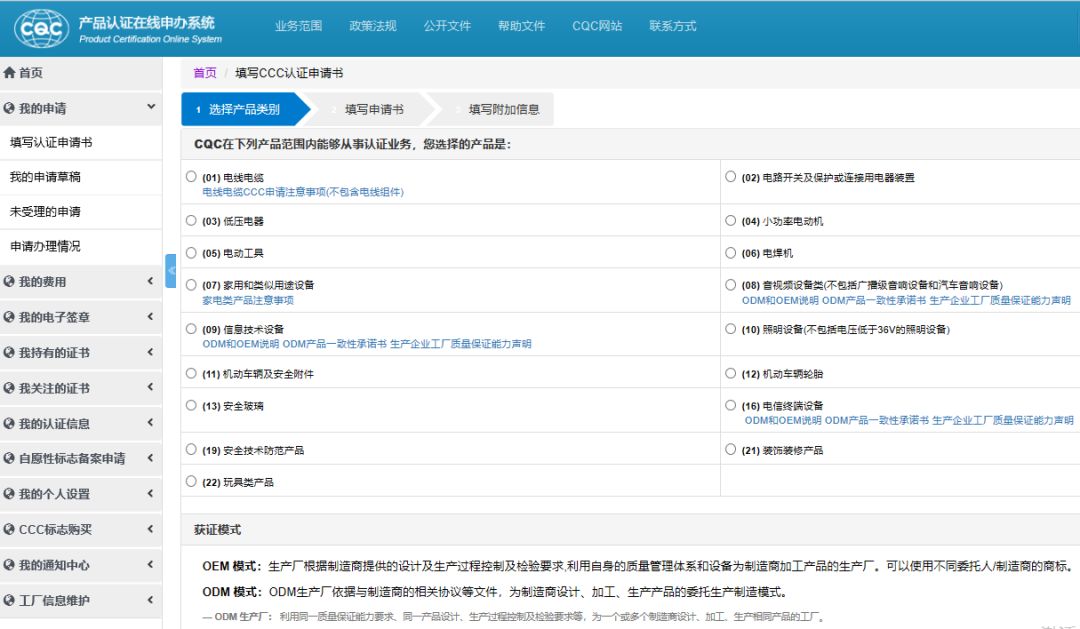Expand the 我的通知中心 section arrow
This screenshot has height=629, width=1080.
click(151, 565)
